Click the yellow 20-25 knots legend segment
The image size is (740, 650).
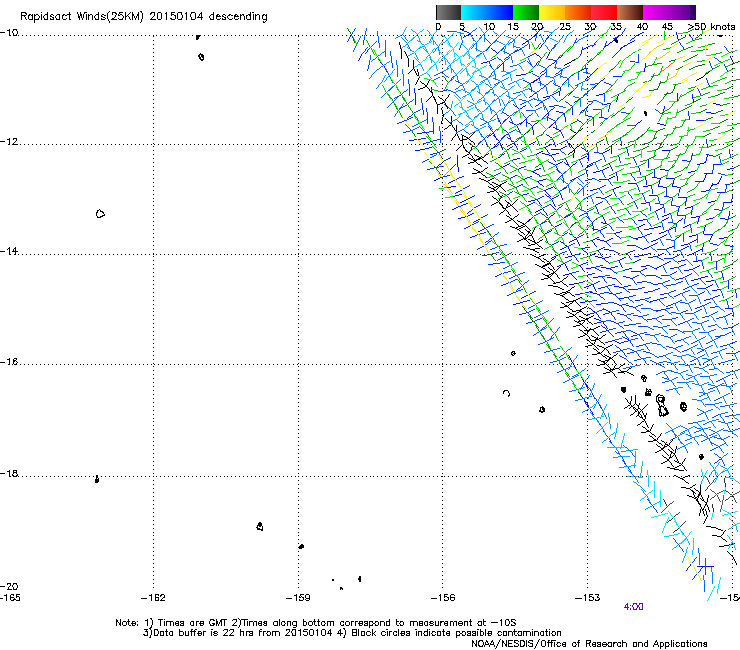point(552,12)
